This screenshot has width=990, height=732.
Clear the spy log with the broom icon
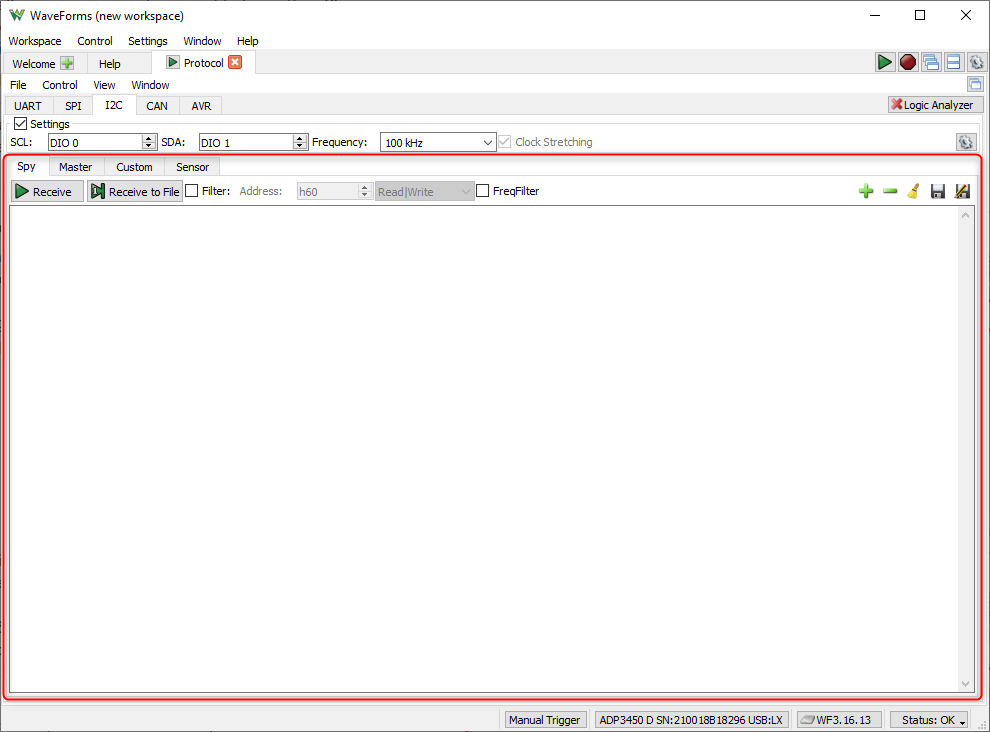(913, 191)
